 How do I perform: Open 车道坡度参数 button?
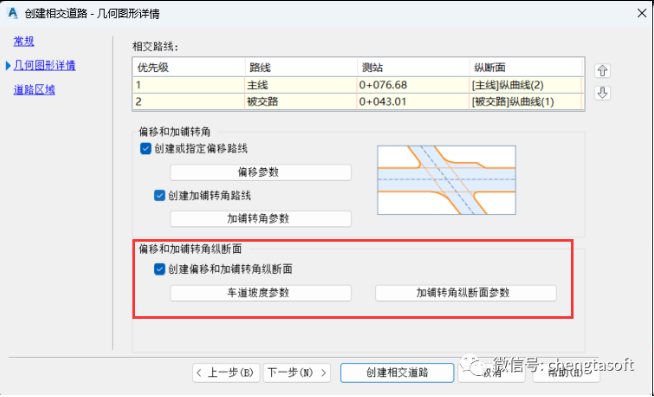click(261, 293)
